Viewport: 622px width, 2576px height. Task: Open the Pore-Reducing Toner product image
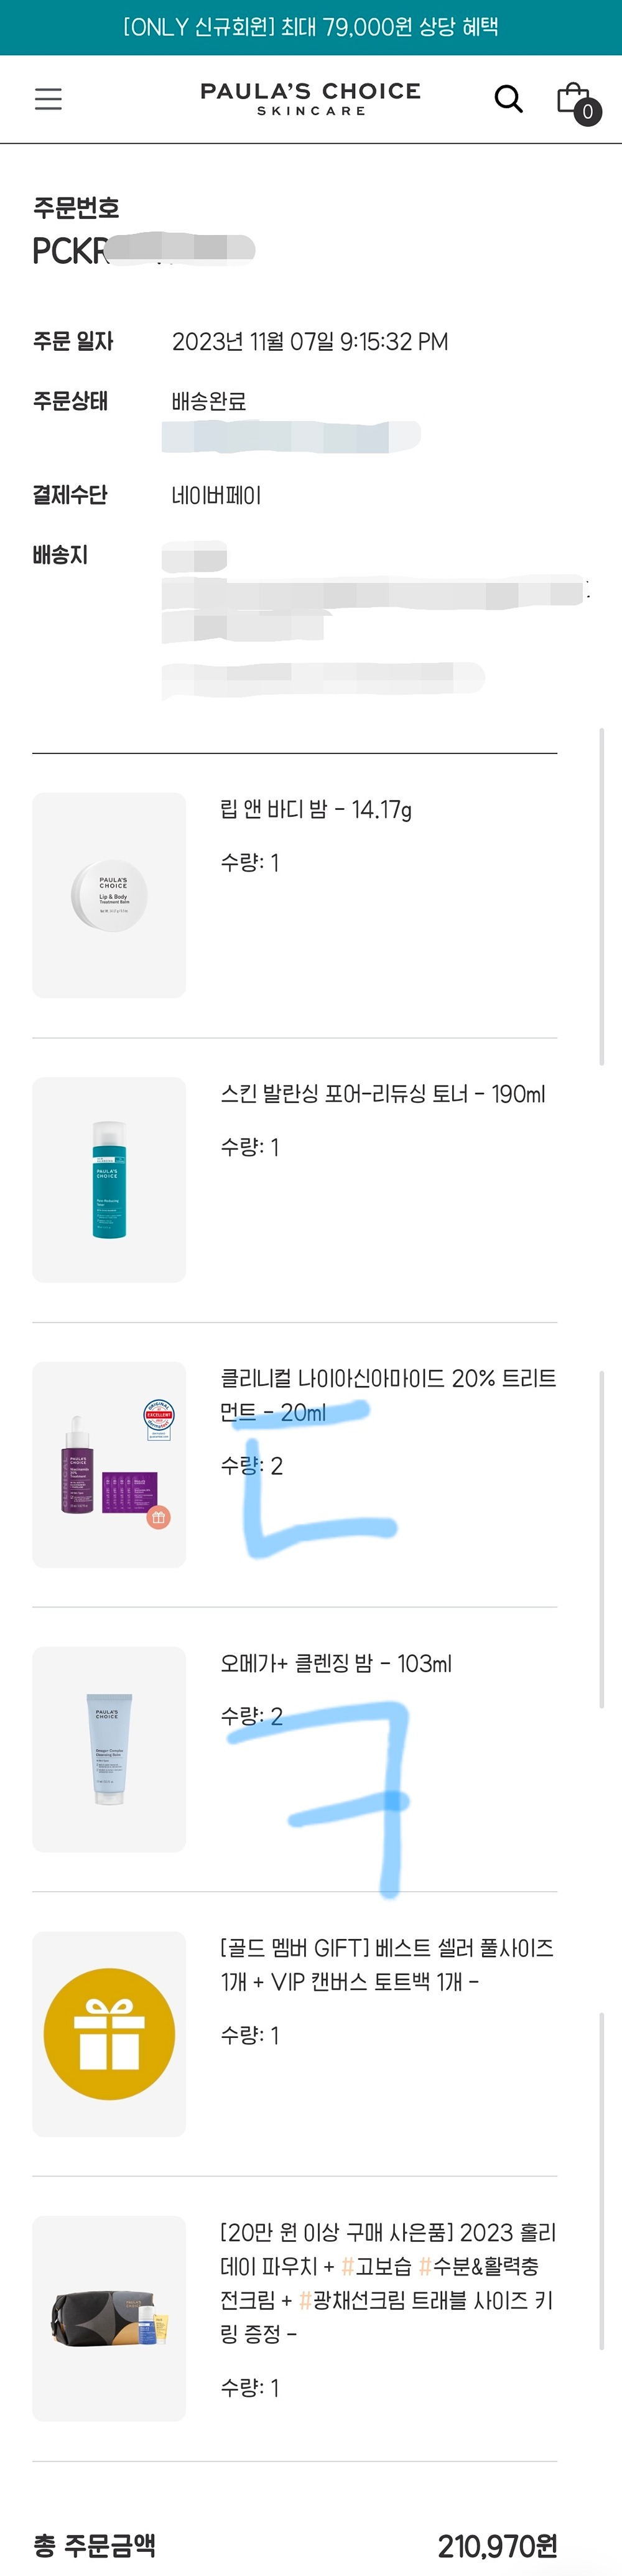[x=109, y=1180]
